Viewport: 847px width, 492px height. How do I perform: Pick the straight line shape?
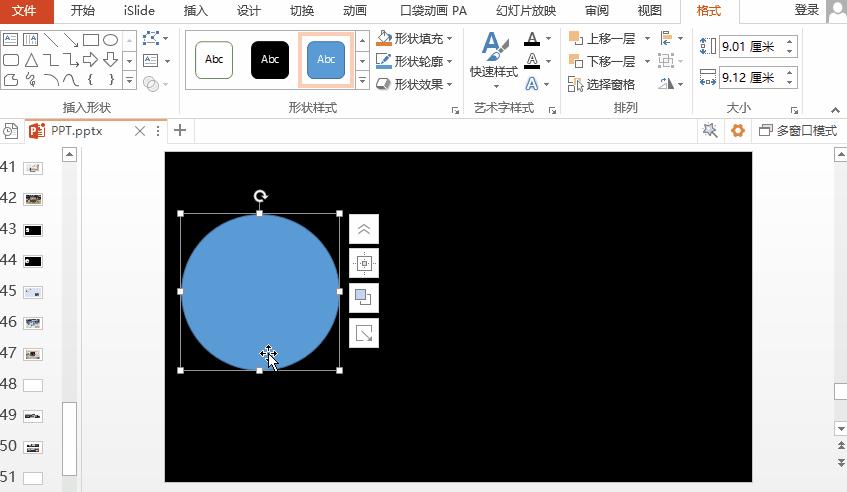(51, 39)
